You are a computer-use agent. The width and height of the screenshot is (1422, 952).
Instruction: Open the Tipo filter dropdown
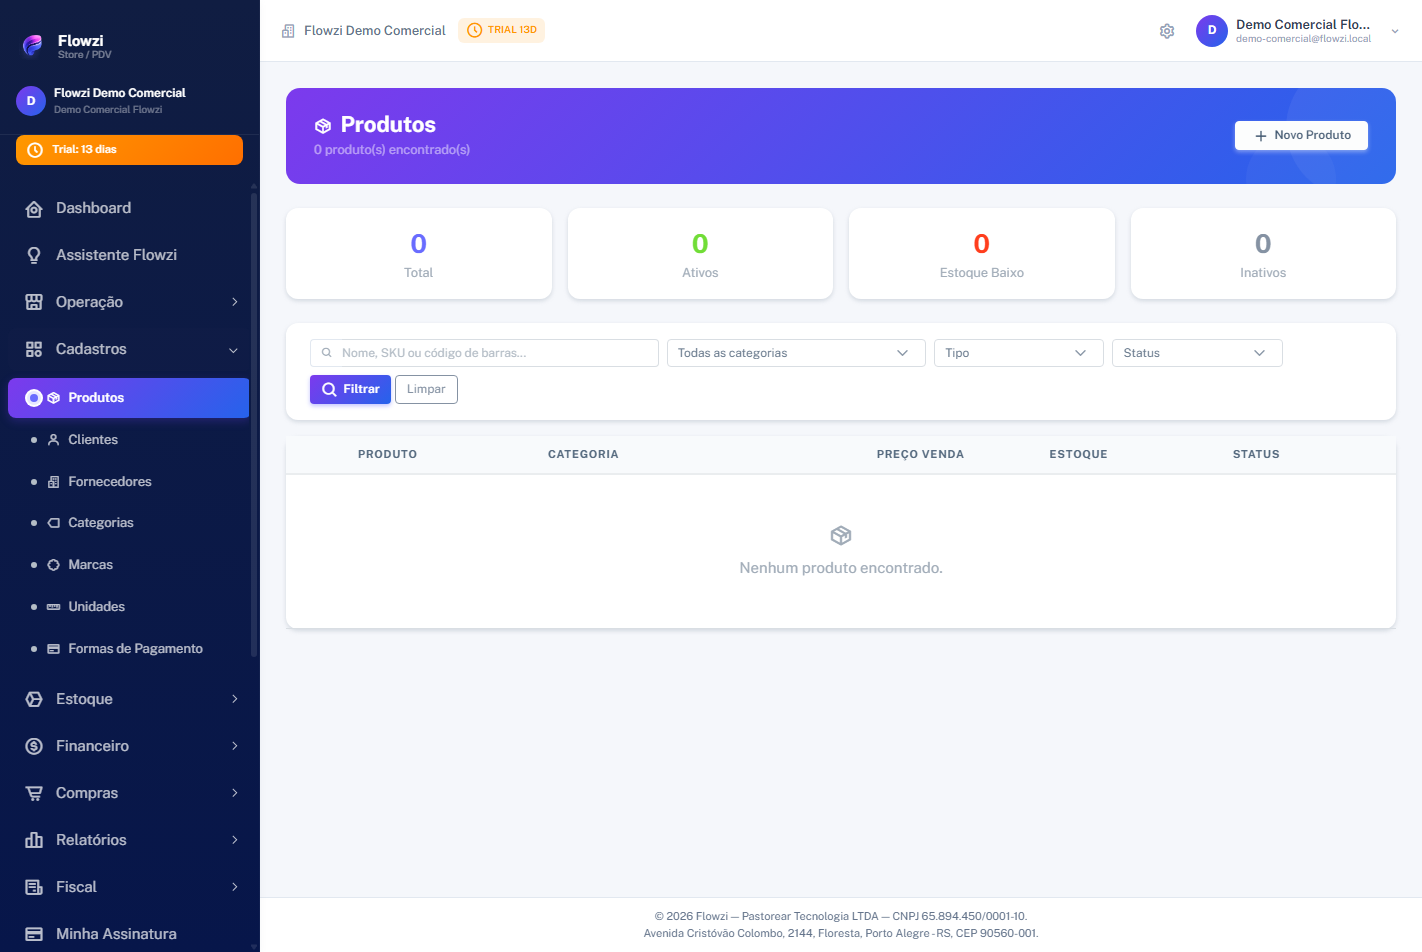click(x=1018, y=353)
